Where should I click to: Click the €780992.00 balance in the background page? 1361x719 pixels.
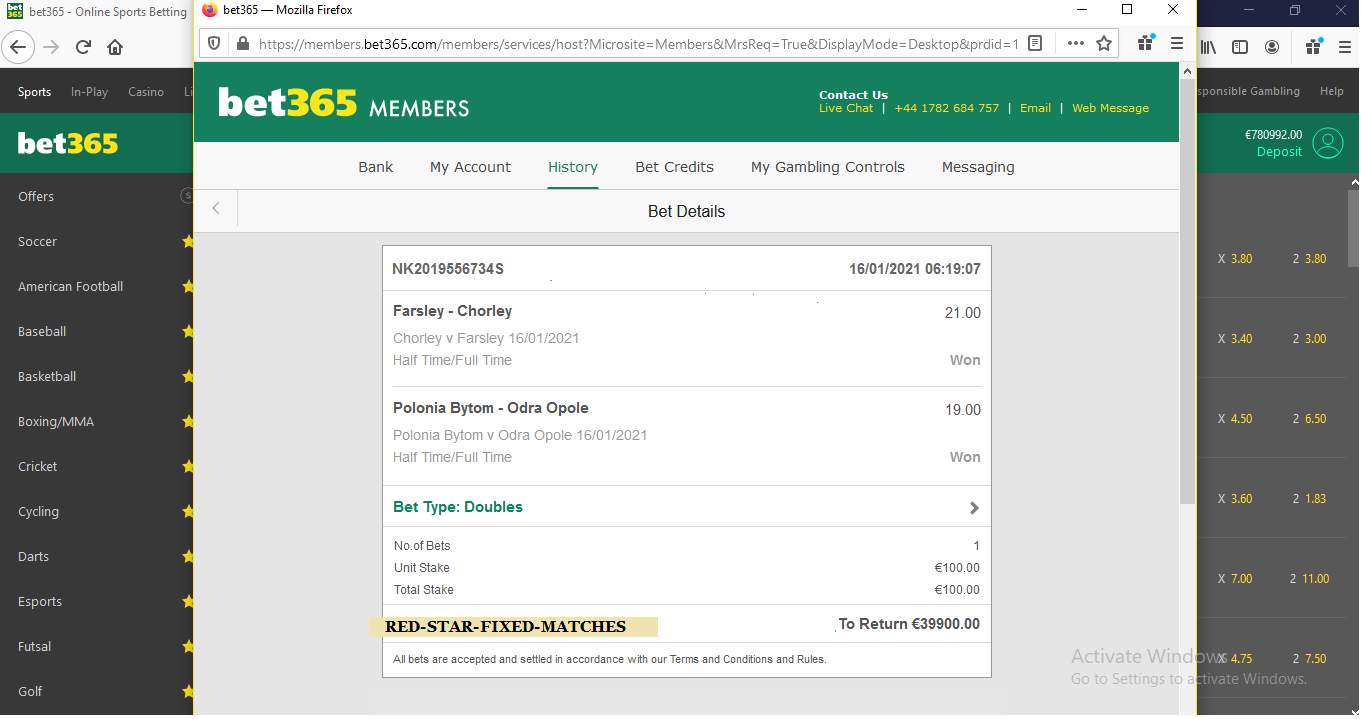pos(1273,135)
